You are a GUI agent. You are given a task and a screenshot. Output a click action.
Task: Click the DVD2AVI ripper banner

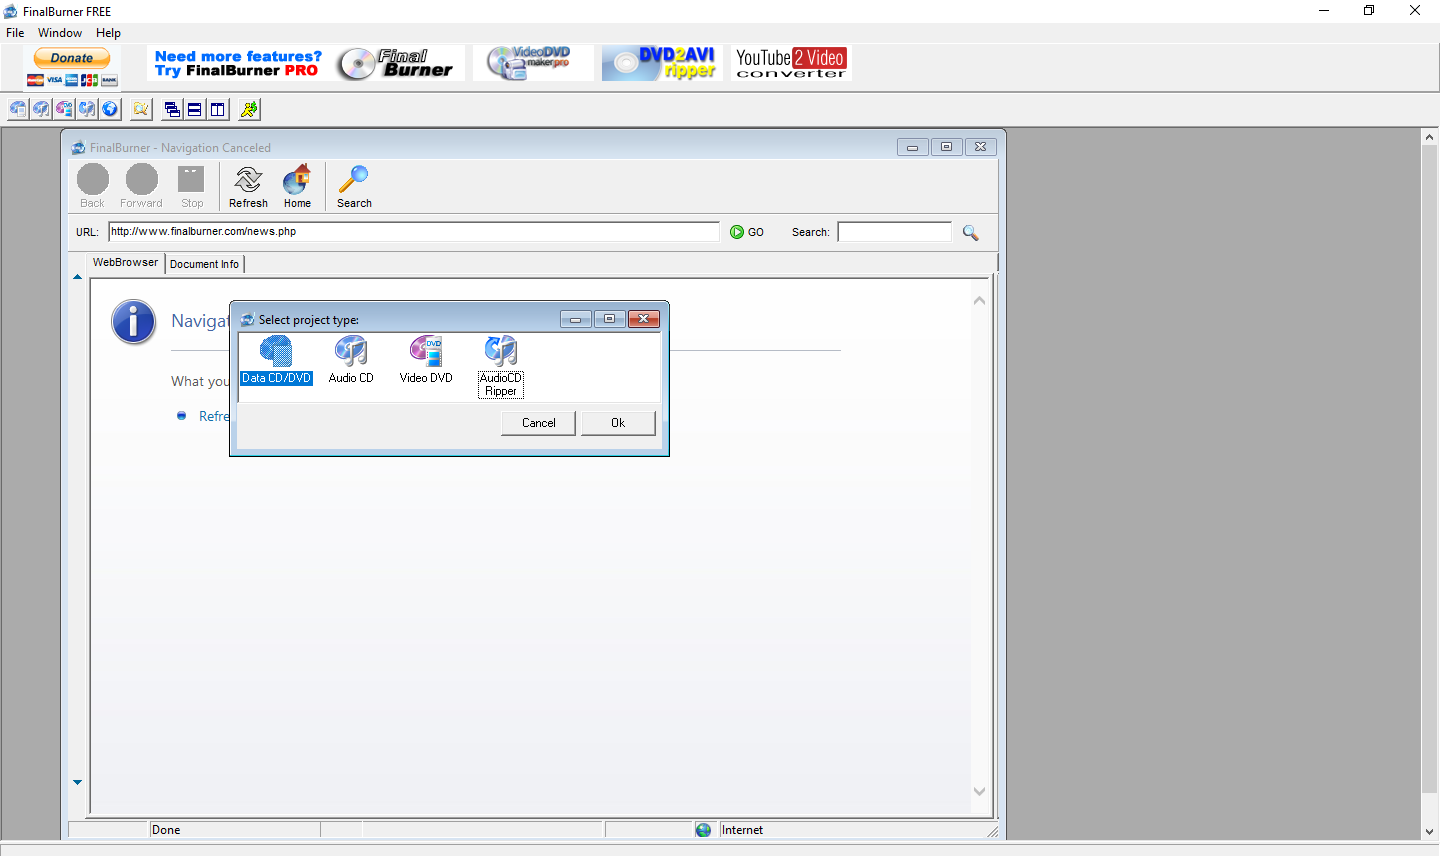tap(662, 63)
